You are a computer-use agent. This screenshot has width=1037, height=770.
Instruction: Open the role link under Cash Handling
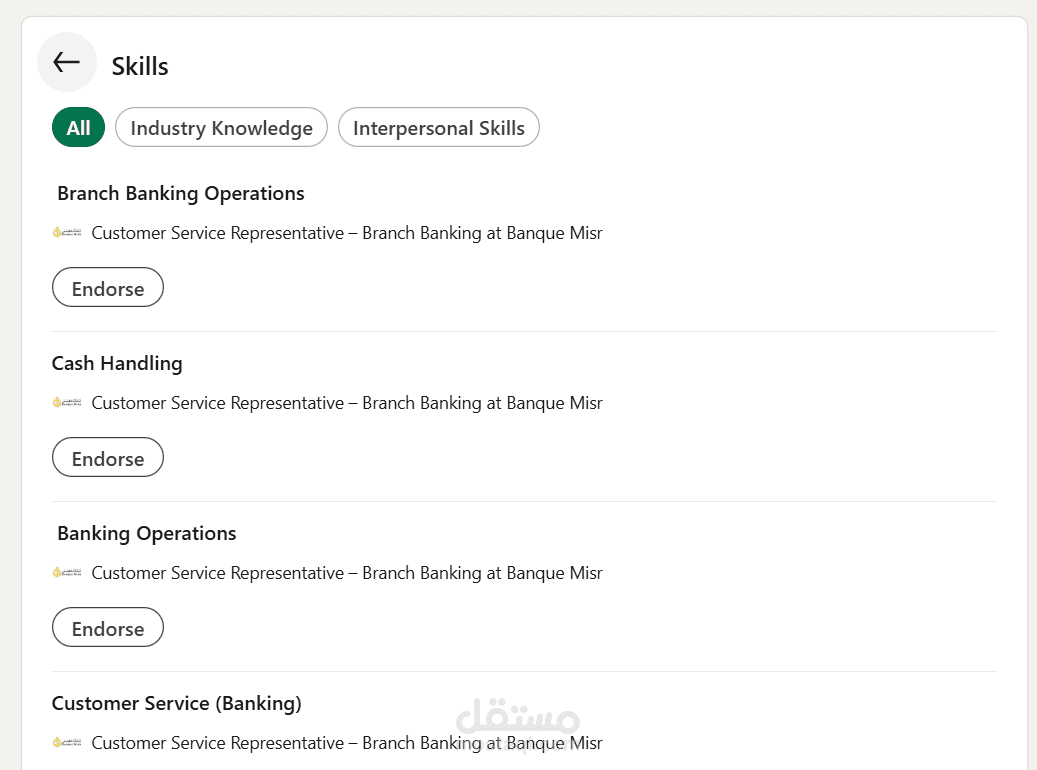[x=346, y=403]
